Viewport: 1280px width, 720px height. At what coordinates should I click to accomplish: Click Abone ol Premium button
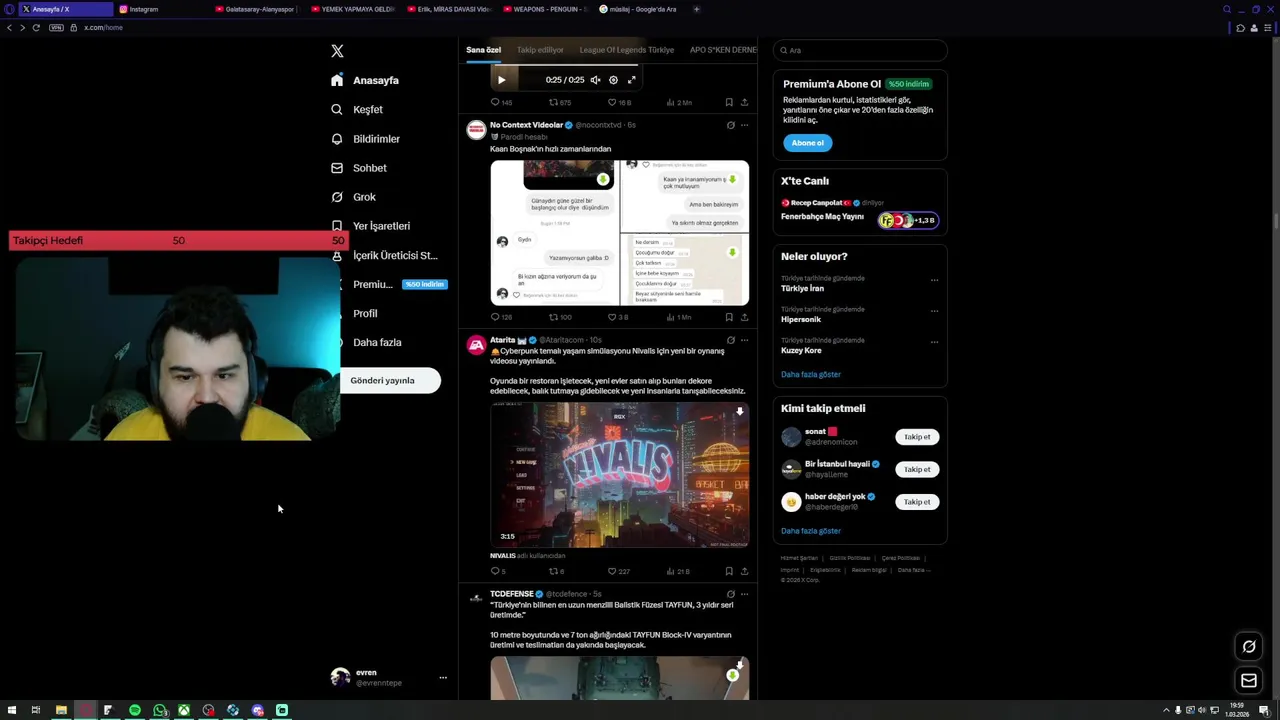tap(807, 143)
